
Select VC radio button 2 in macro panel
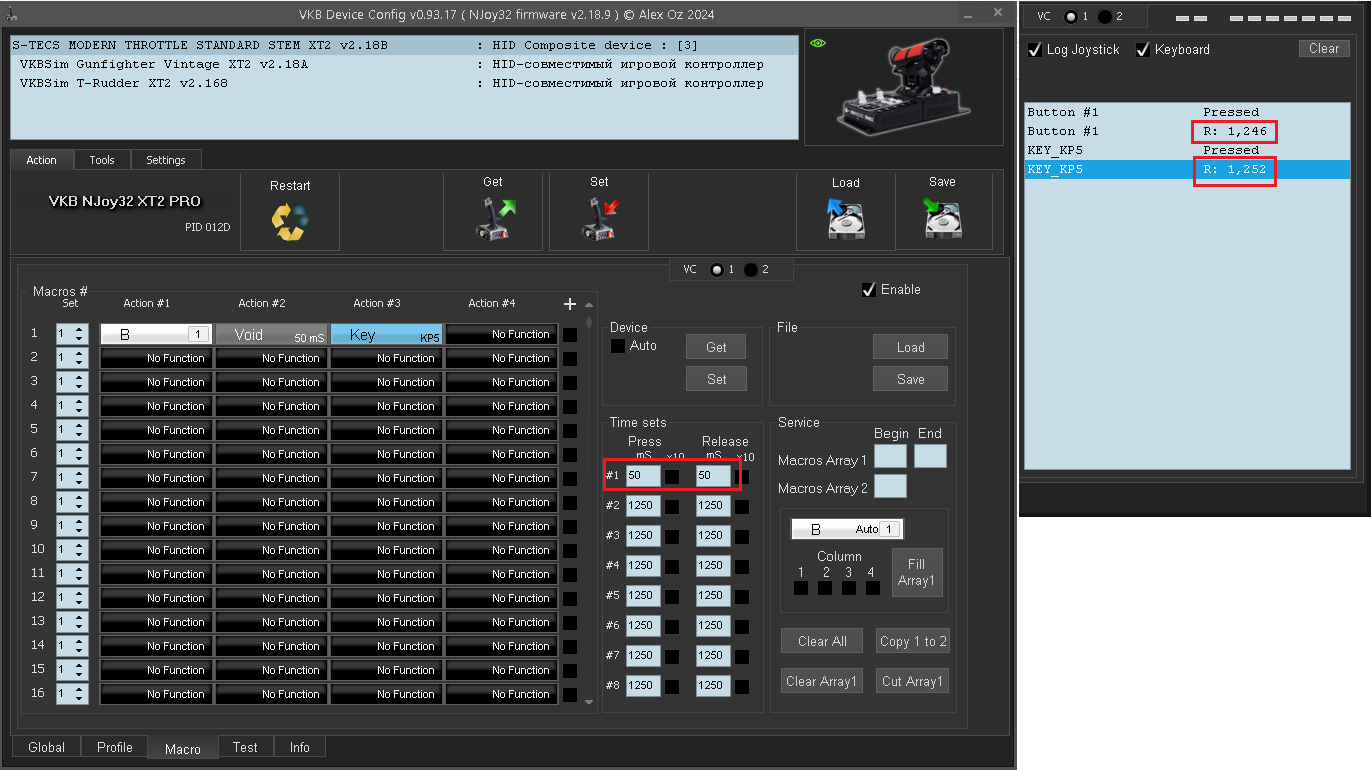[751, 270]
